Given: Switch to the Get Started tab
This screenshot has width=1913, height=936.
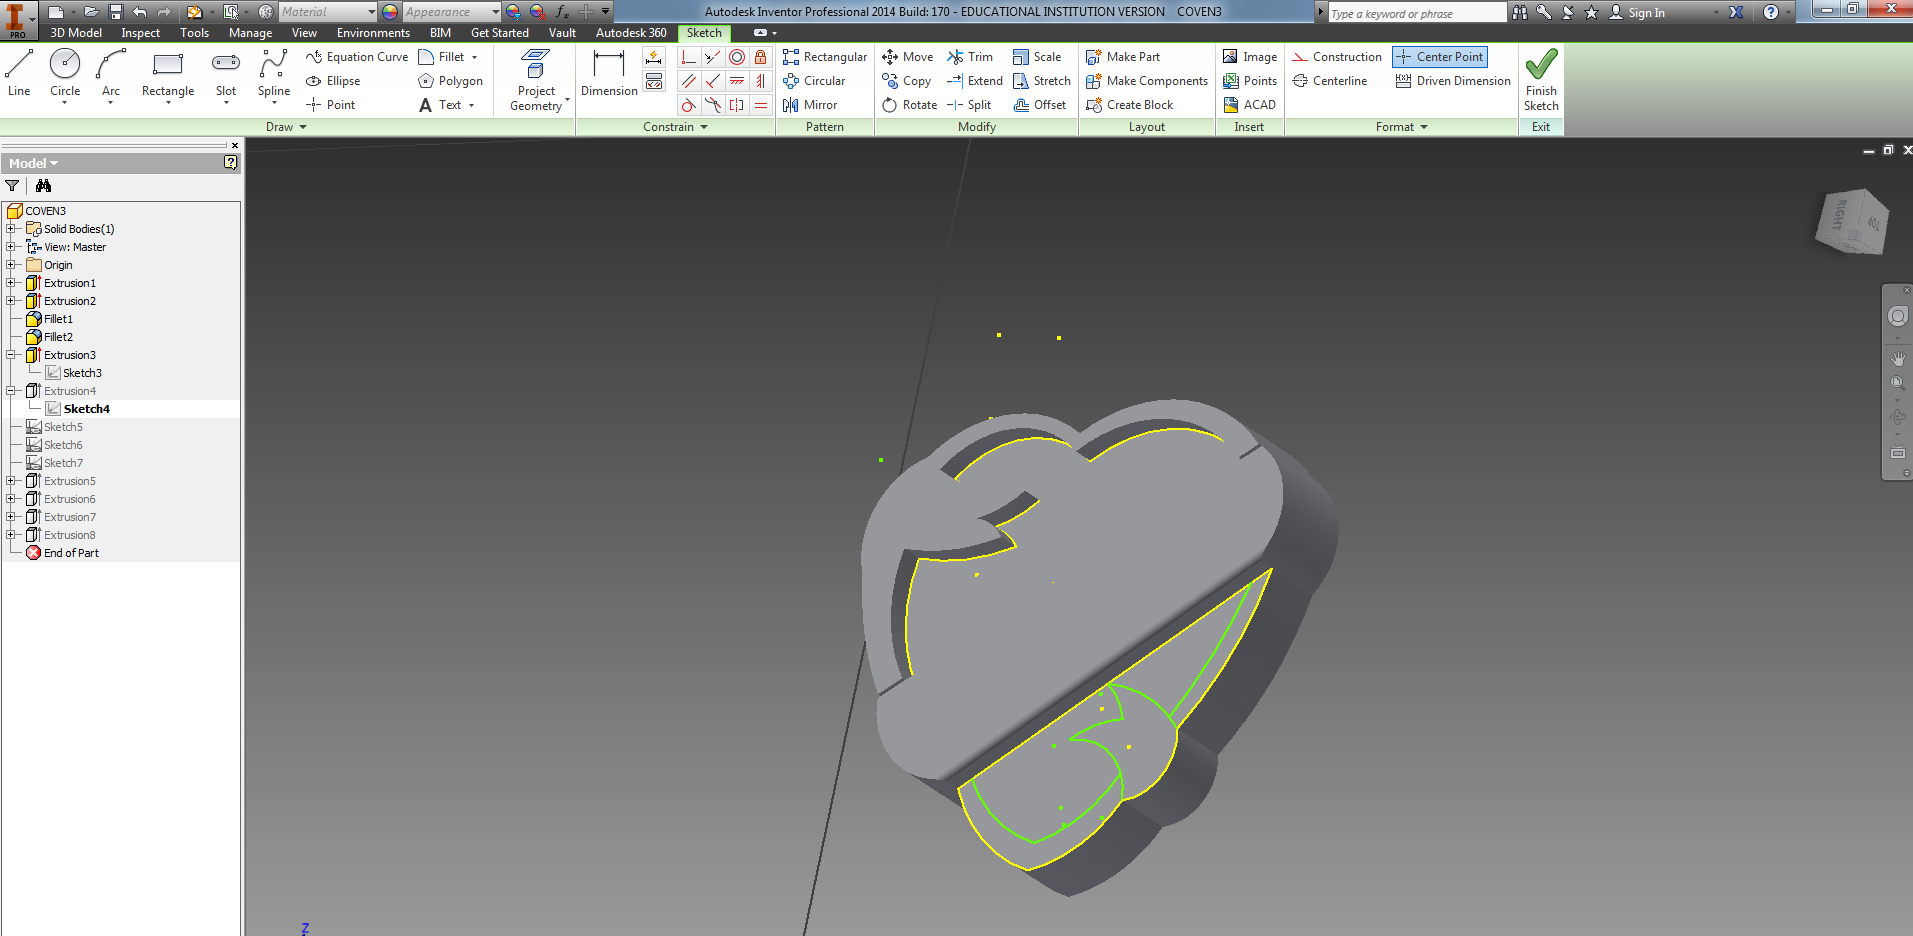Looking at the screenshot, I should coord(500,33).
